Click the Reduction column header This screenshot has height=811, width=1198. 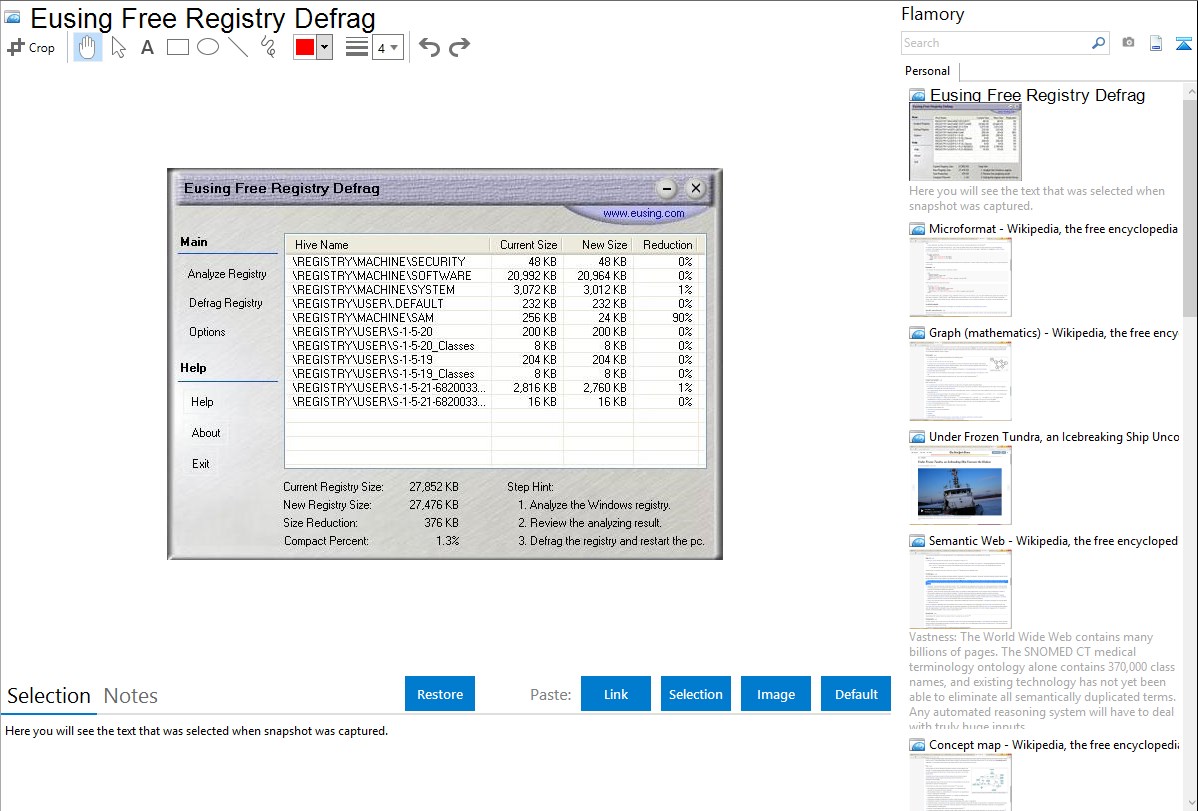point(665,245)
